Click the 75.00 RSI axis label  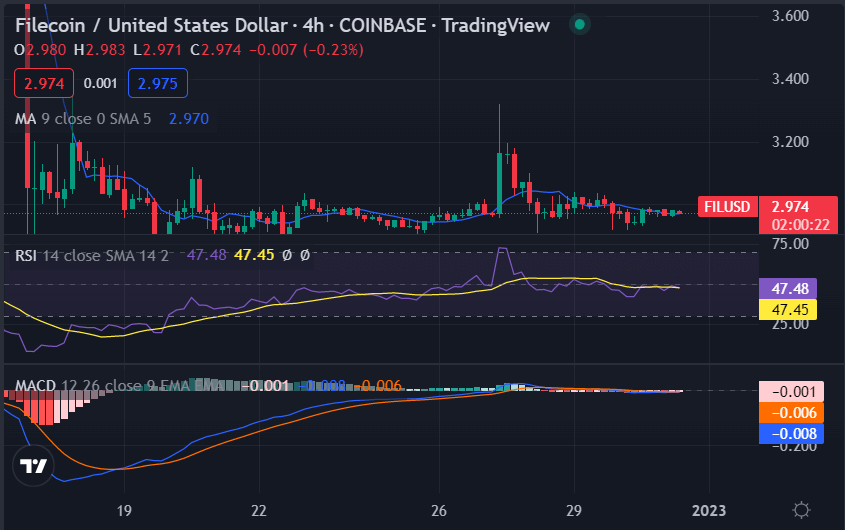coord(790,244)
